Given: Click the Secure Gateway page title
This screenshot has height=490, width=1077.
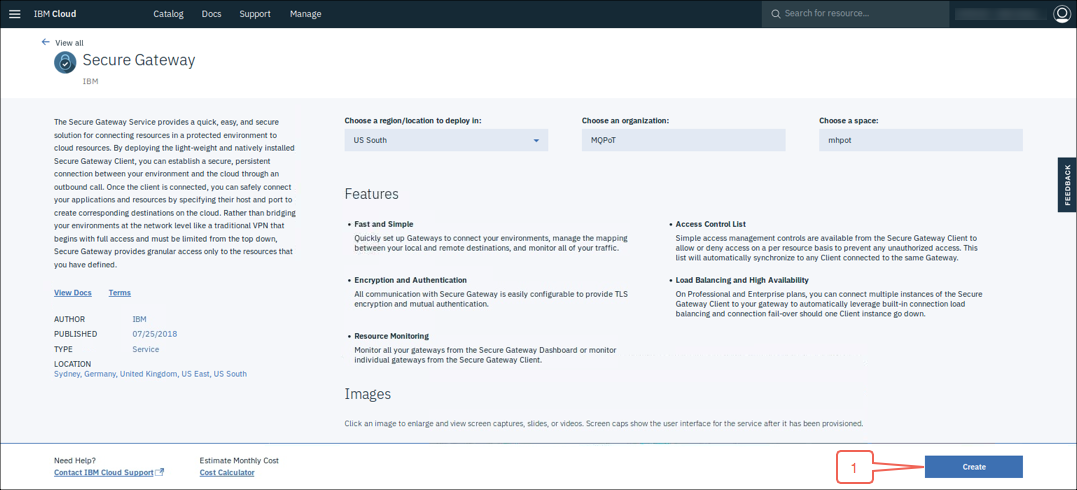Looking at the screenshot, I should [139, 60].
